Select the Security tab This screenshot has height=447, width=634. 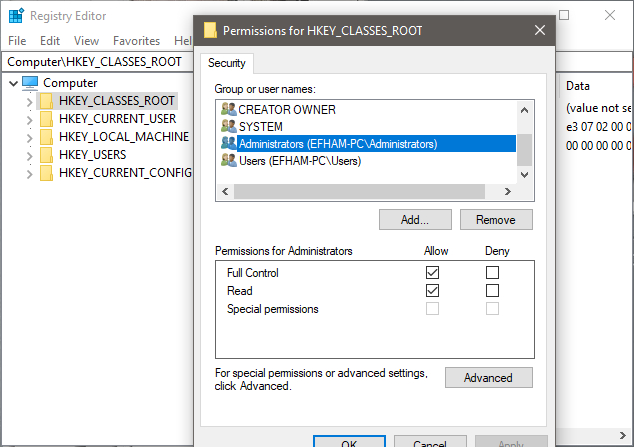(227, 63)
